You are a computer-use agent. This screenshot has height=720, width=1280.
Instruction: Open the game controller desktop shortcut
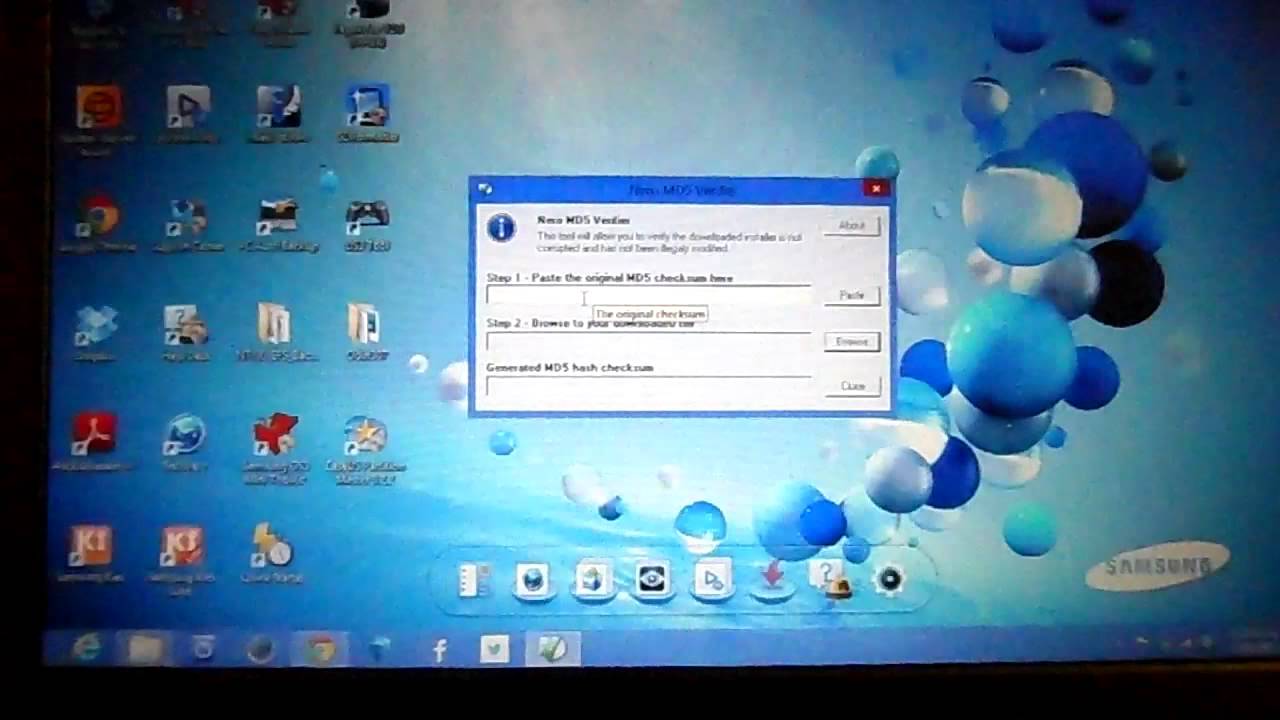(x=367, y=214)
